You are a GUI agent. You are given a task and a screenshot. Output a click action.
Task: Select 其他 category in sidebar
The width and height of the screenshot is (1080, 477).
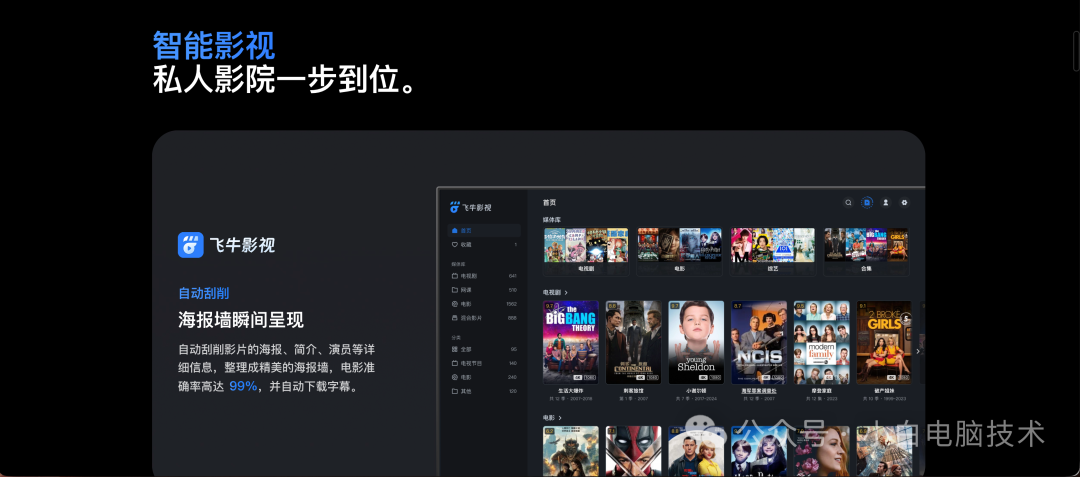(x=484, y=391)
